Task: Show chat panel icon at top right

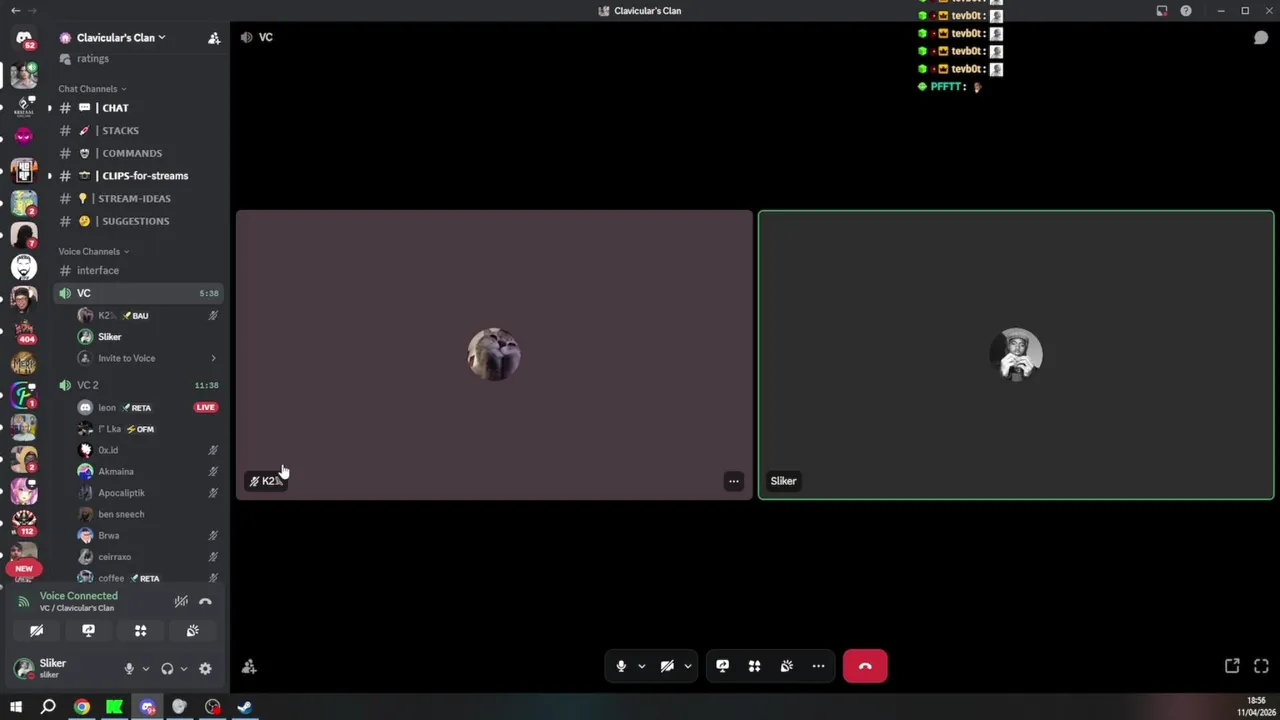Action: click(x=1261, y=38)
